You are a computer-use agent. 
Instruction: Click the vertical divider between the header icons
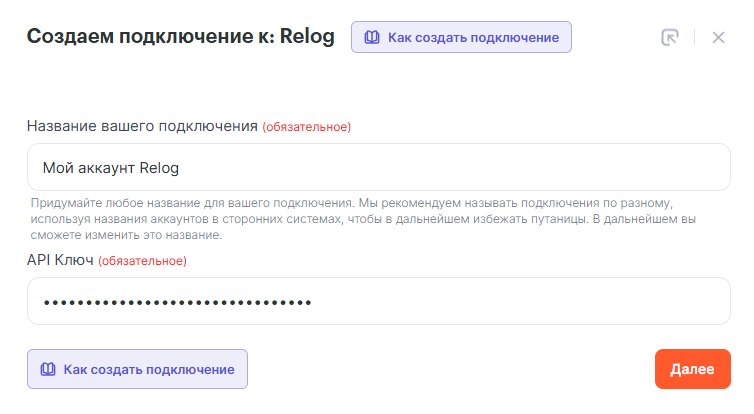coord(694,37)
